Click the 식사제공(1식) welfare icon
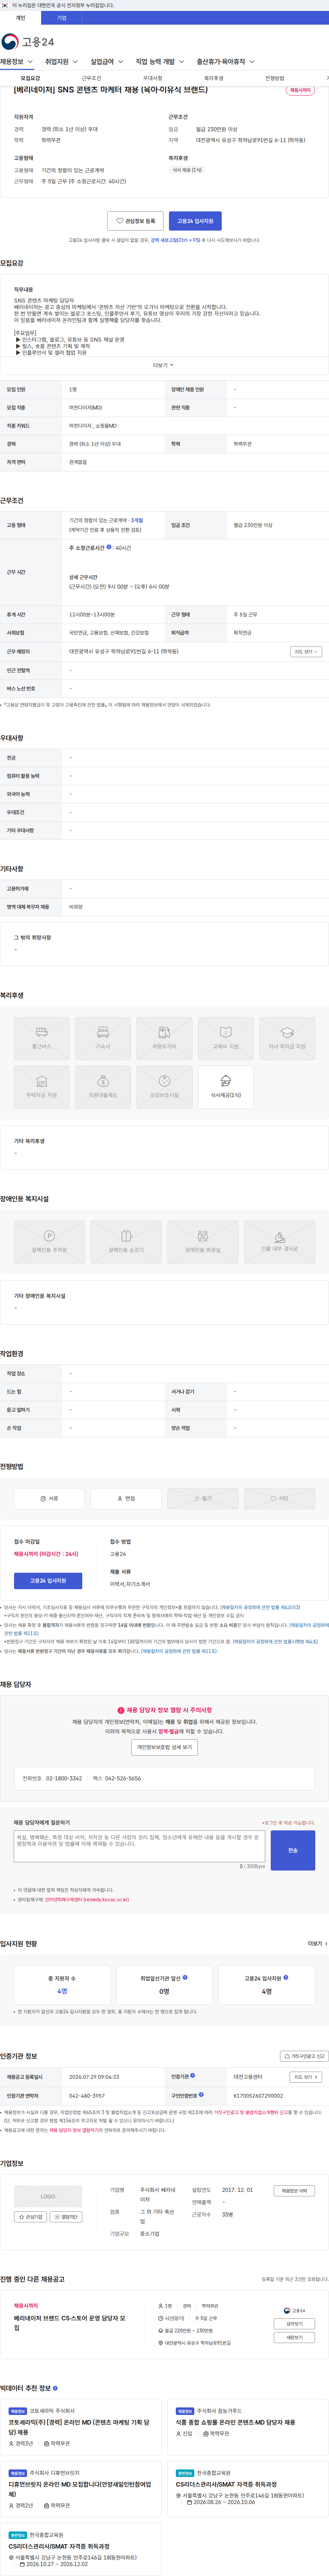This screenshot has height=2576, width=329. click(226, 1087)
